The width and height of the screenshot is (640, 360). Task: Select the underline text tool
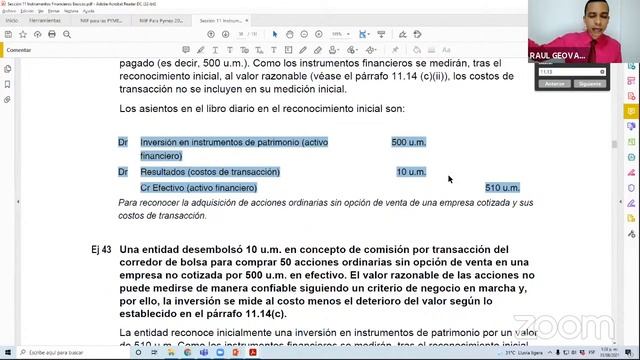215,50
